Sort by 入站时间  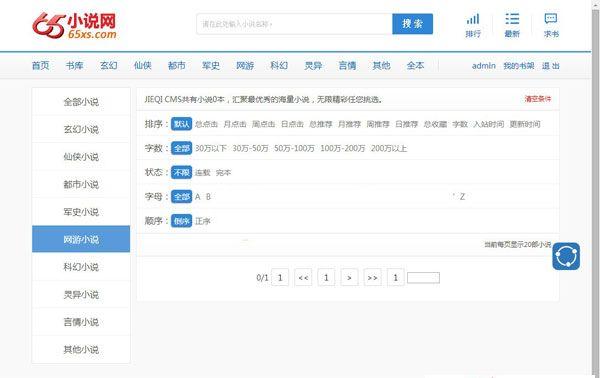tap(489, 124)
